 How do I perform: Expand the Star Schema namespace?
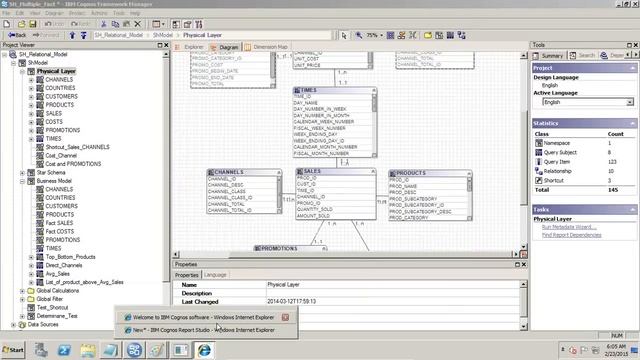(22, 173)
